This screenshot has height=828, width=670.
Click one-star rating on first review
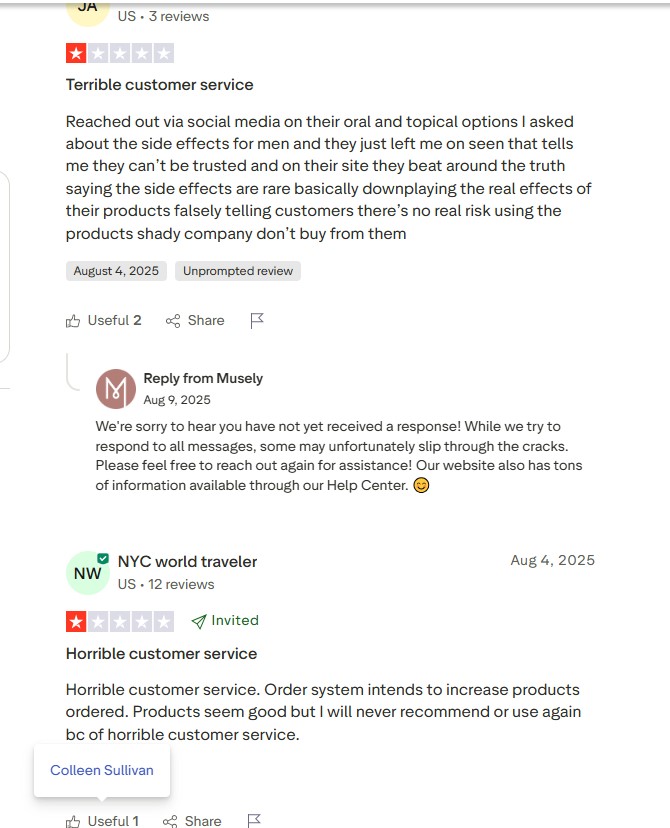pyautogui.click(x=77, y=53)
